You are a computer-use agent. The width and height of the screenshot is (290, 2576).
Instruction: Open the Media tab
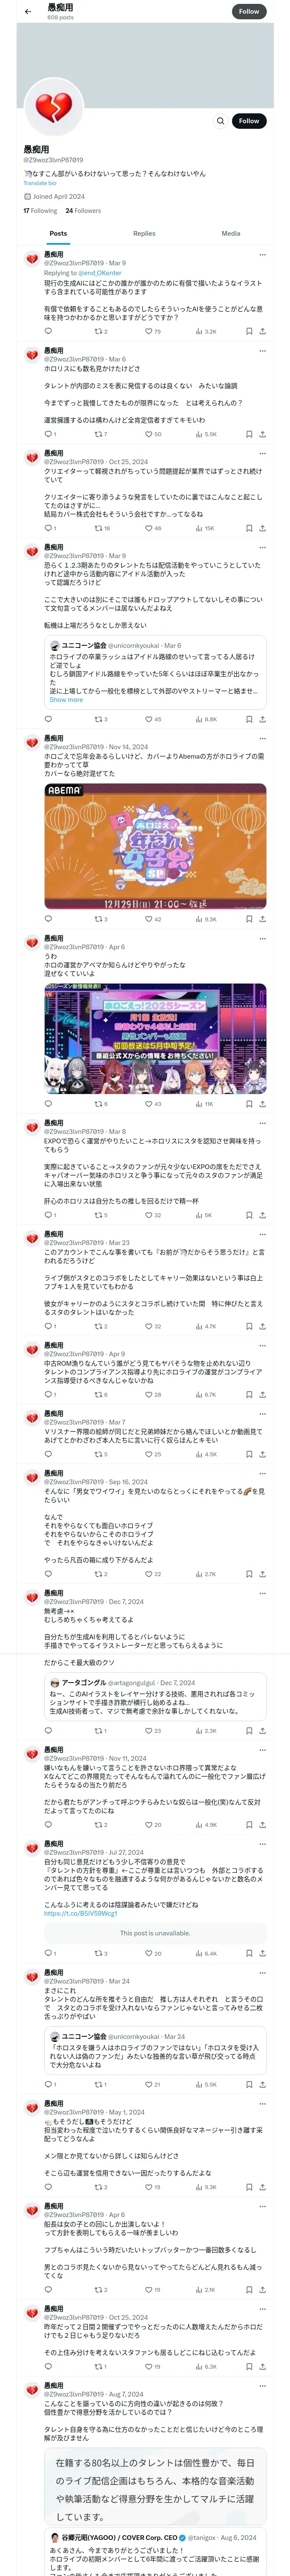tap(231, 233)
